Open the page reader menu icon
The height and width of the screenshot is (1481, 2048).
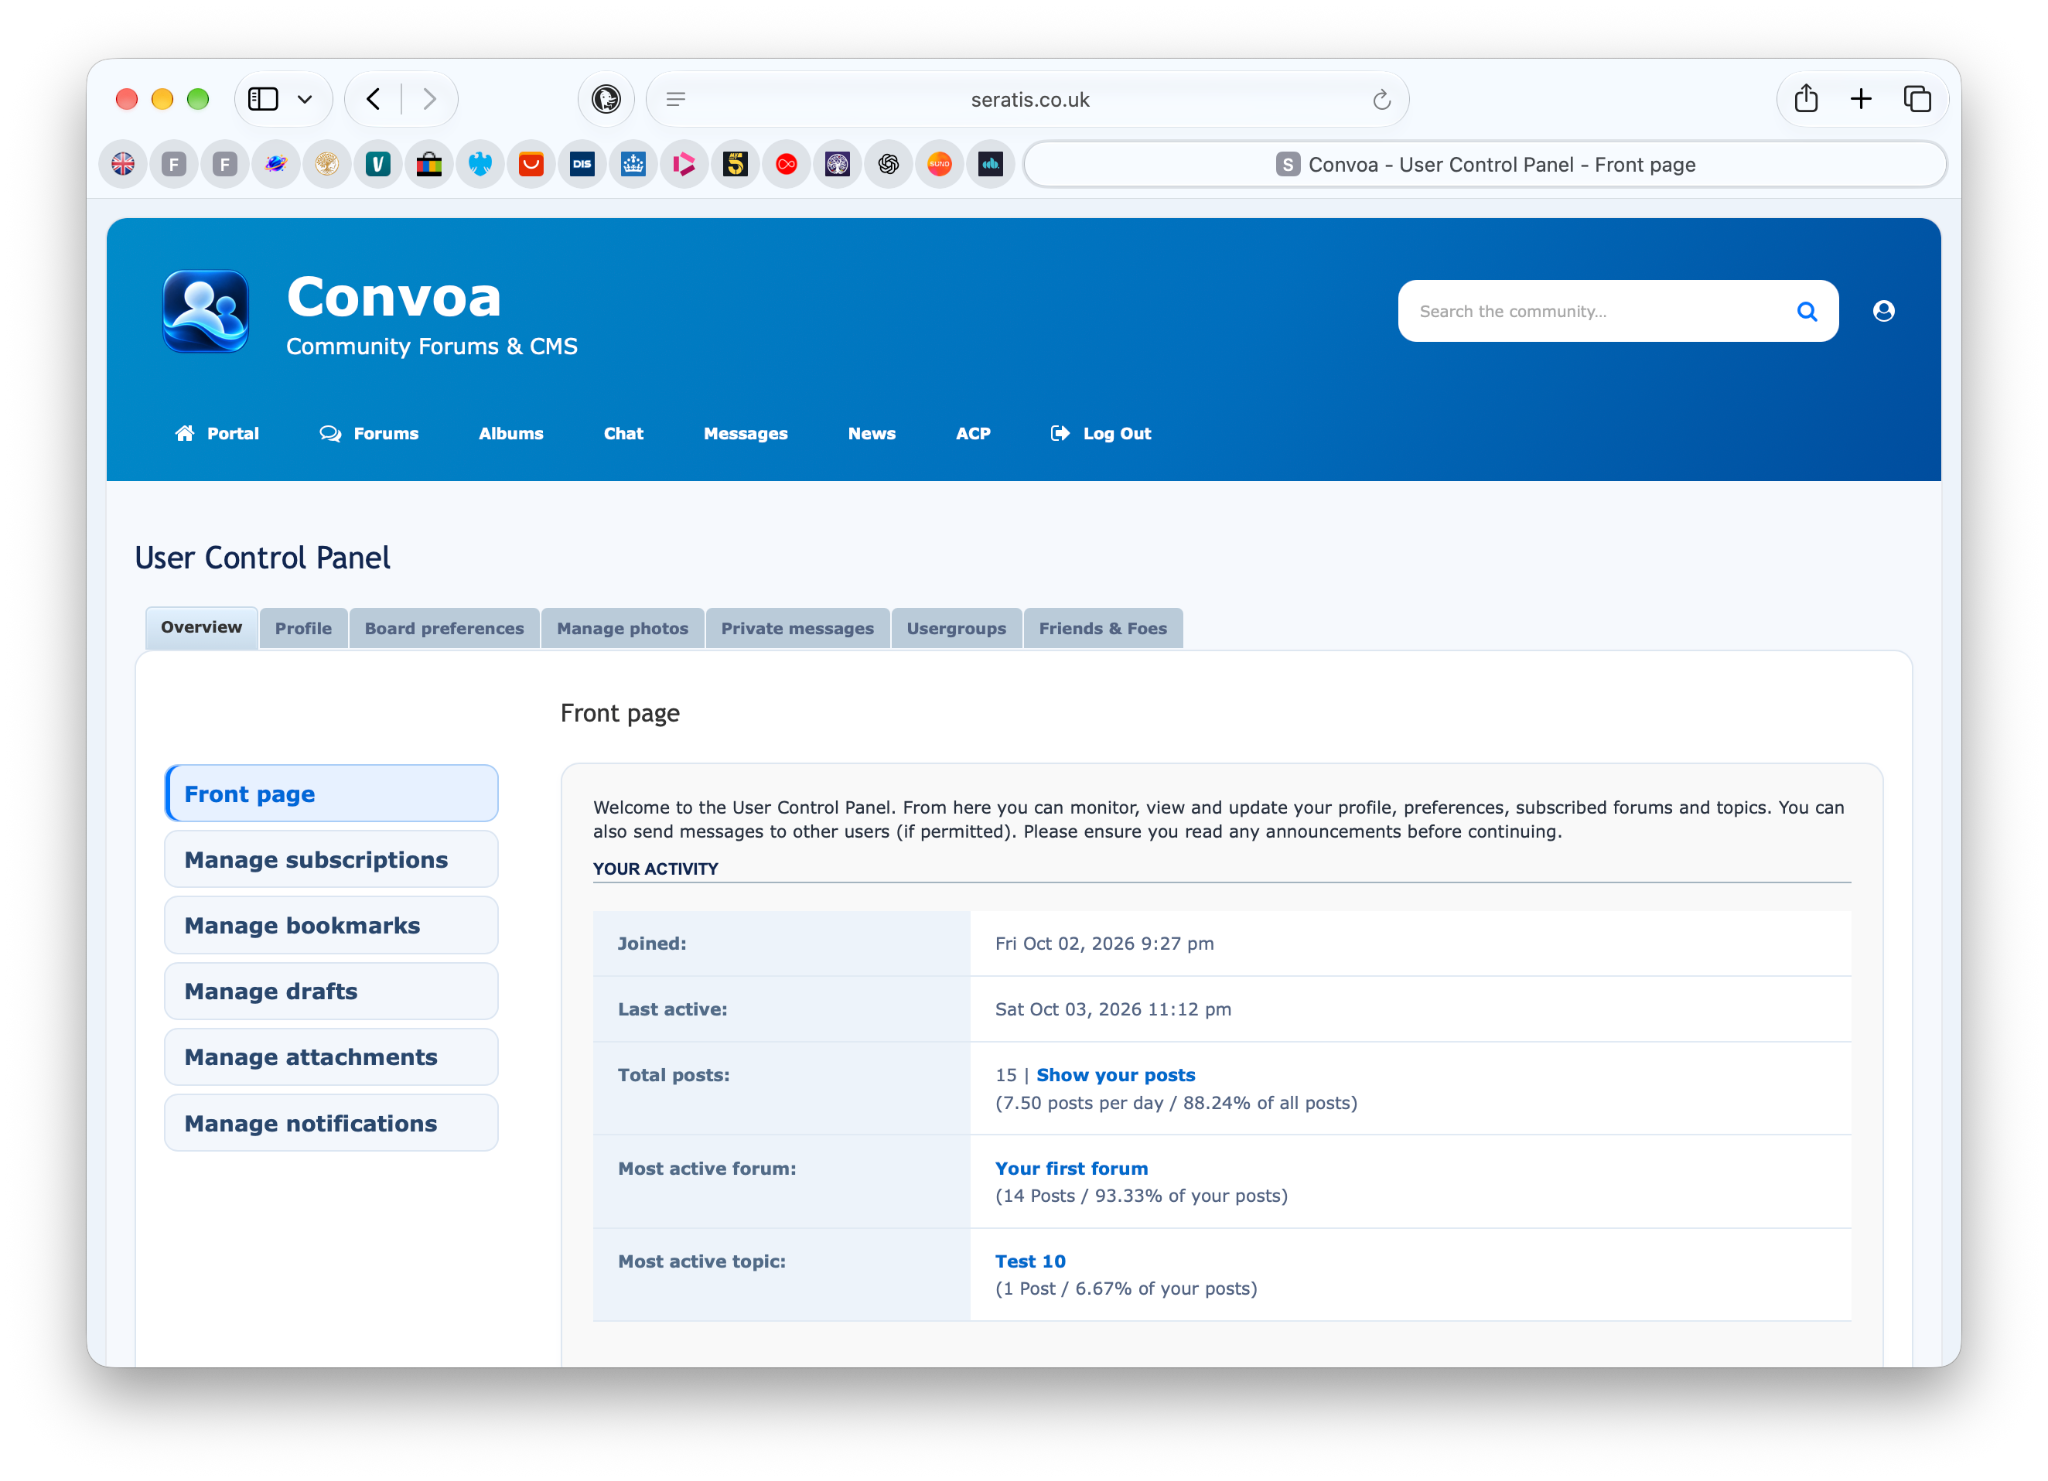[676, 99]
